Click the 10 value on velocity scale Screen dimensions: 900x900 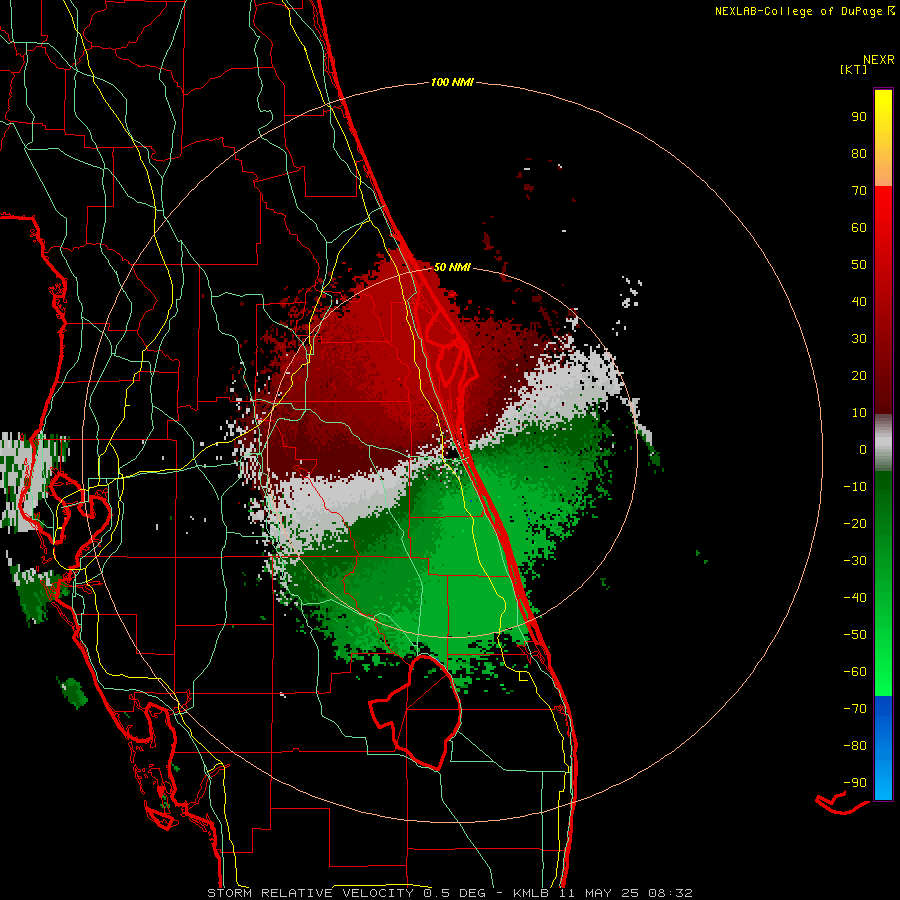(859, 413)
